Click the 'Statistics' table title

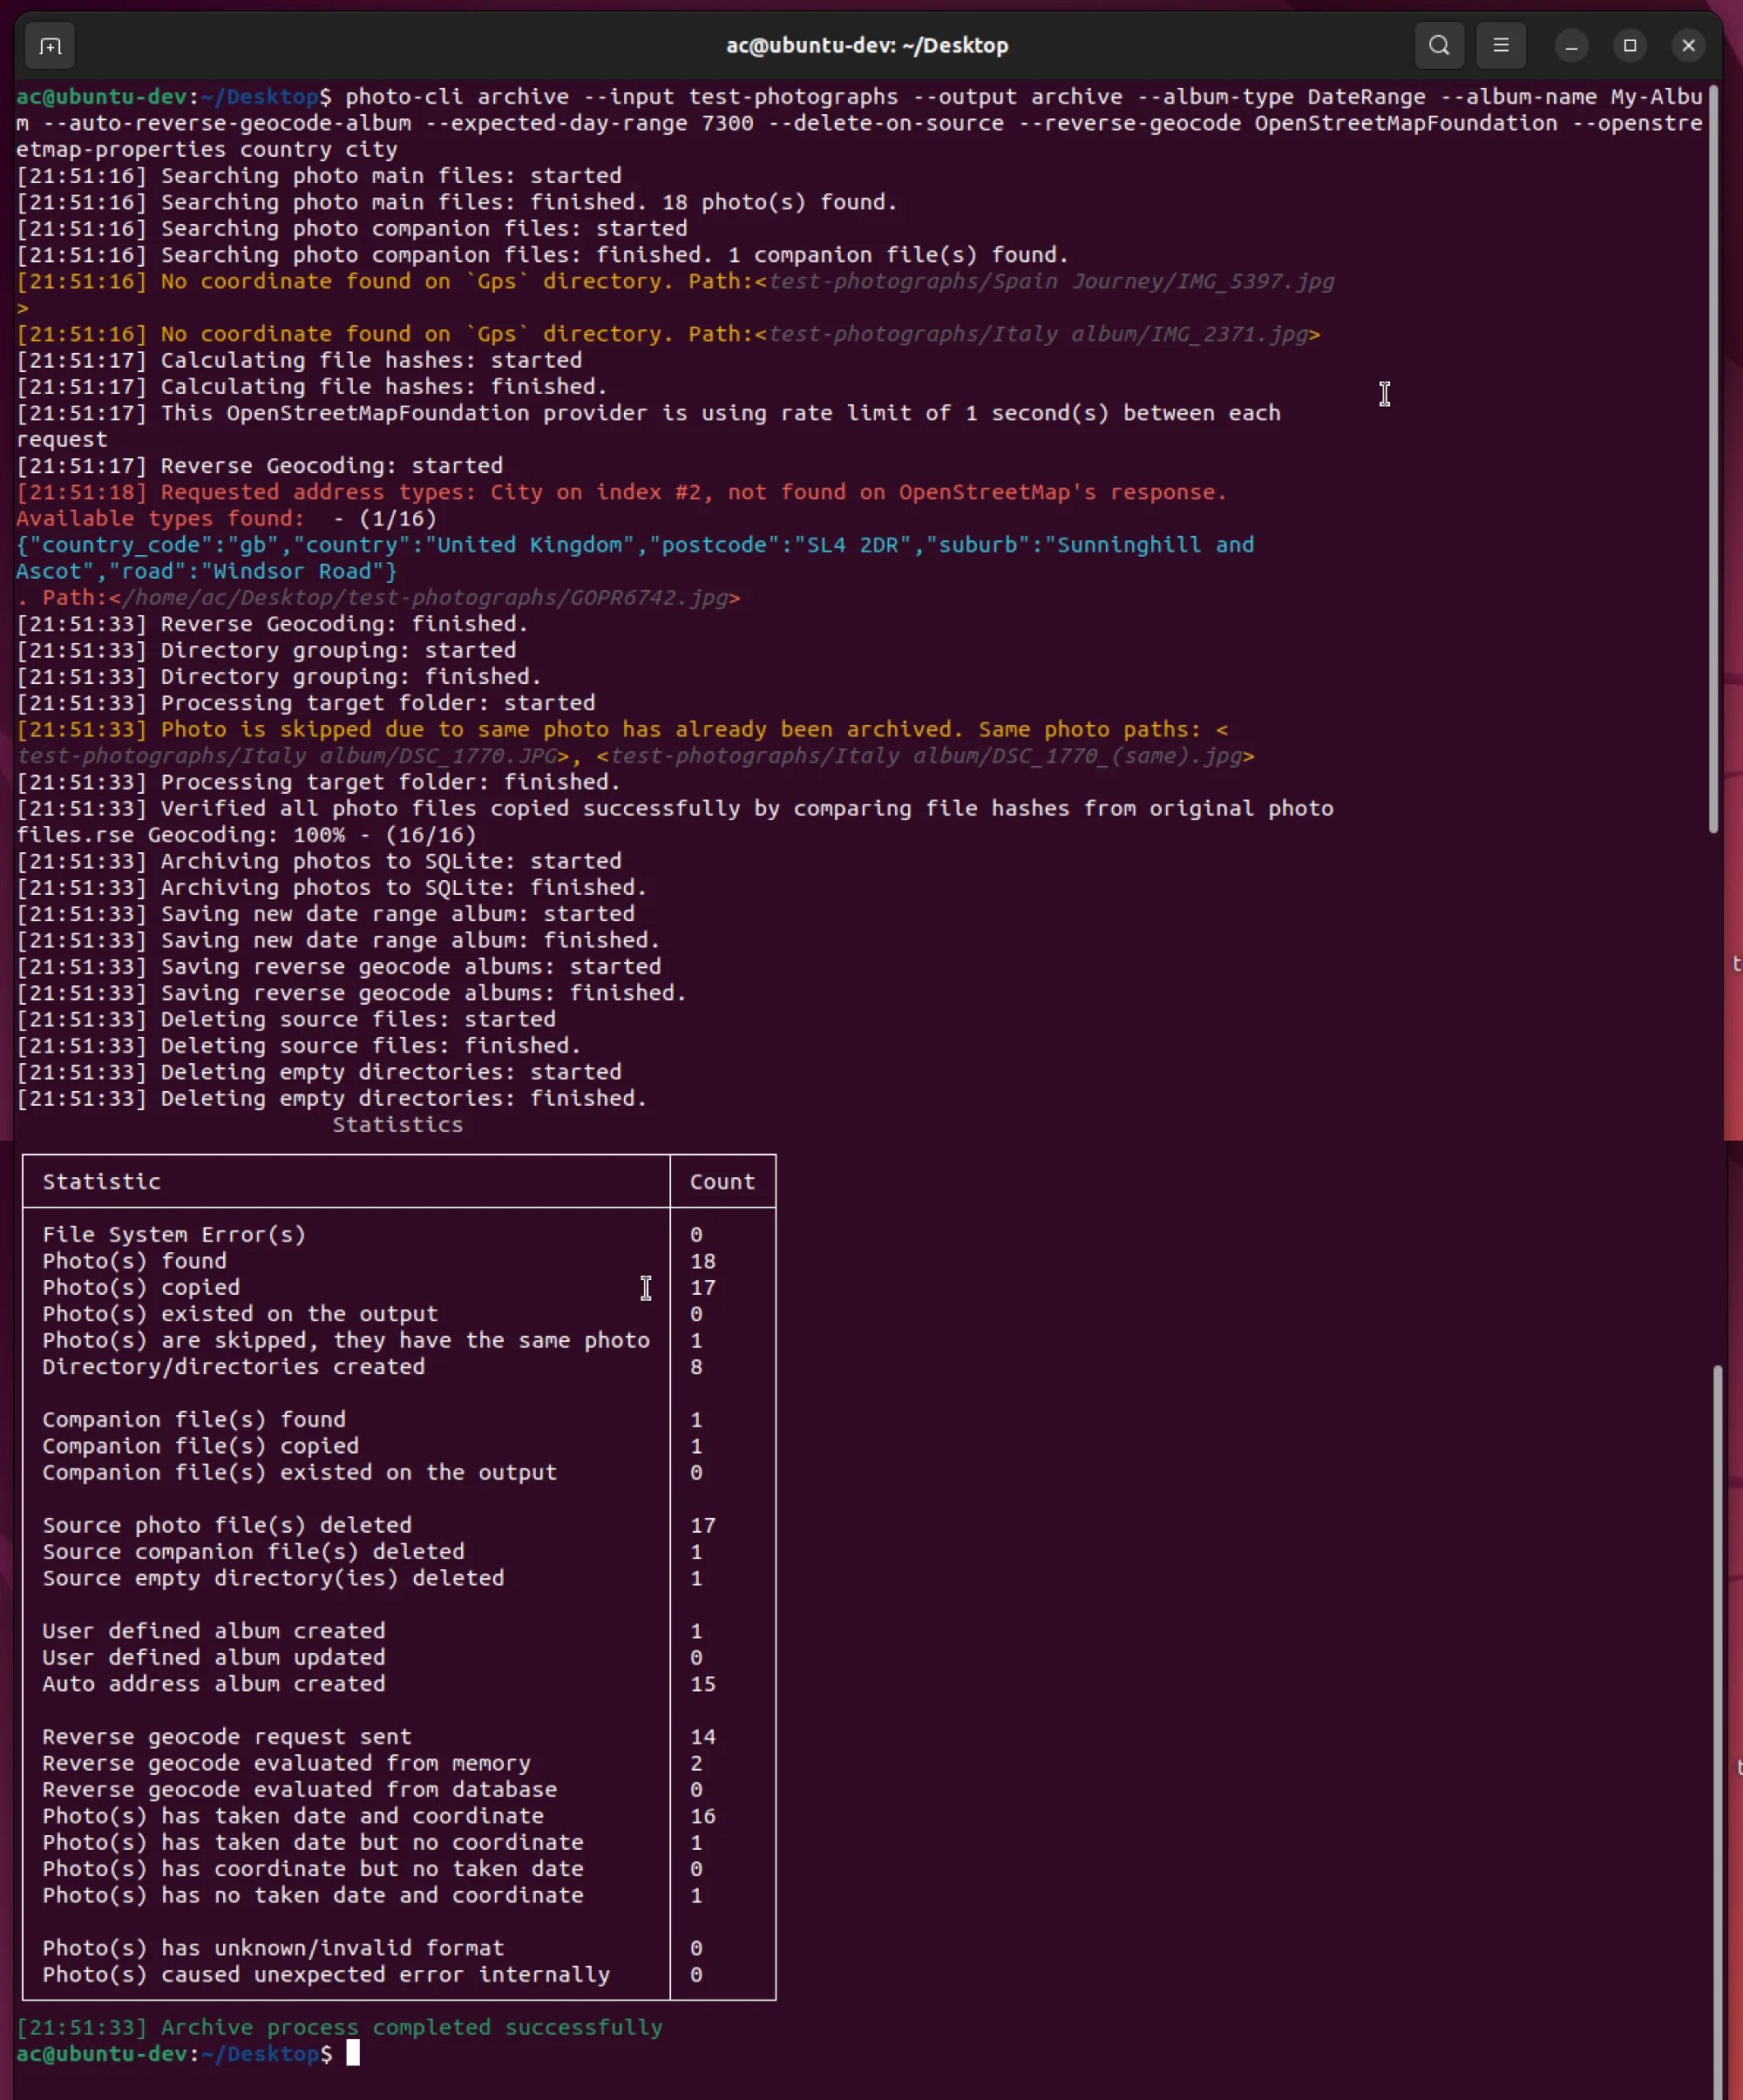click(397, 1125)
